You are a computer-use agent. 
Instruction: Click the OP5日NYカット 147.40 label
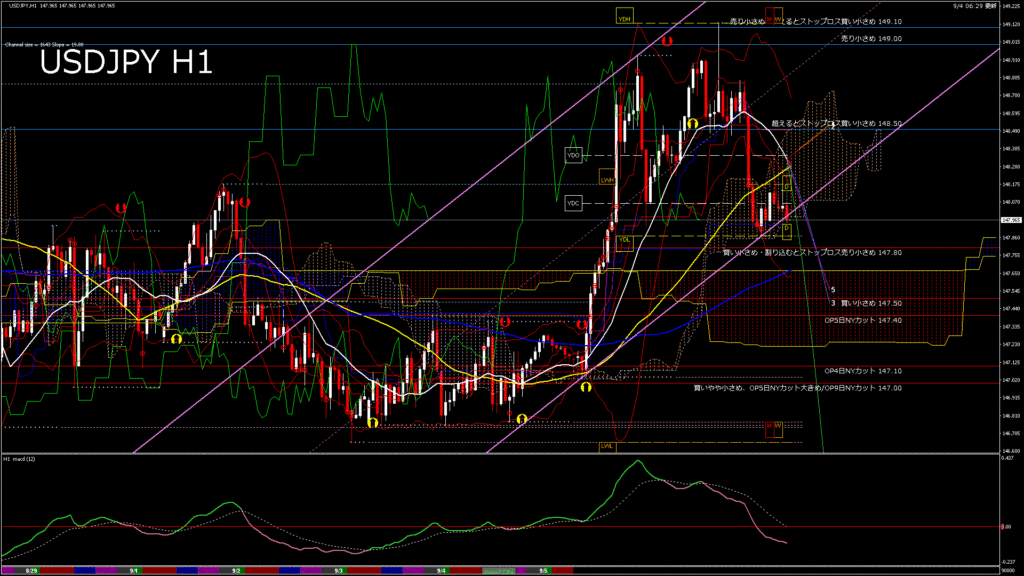[x=863, y=320]
